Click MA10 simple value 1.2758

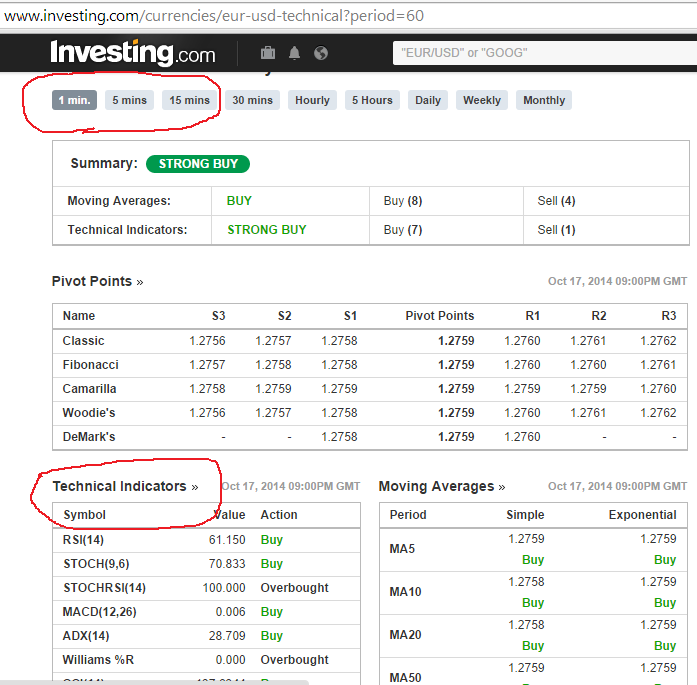pyautogui.click(x=526, y=582)
